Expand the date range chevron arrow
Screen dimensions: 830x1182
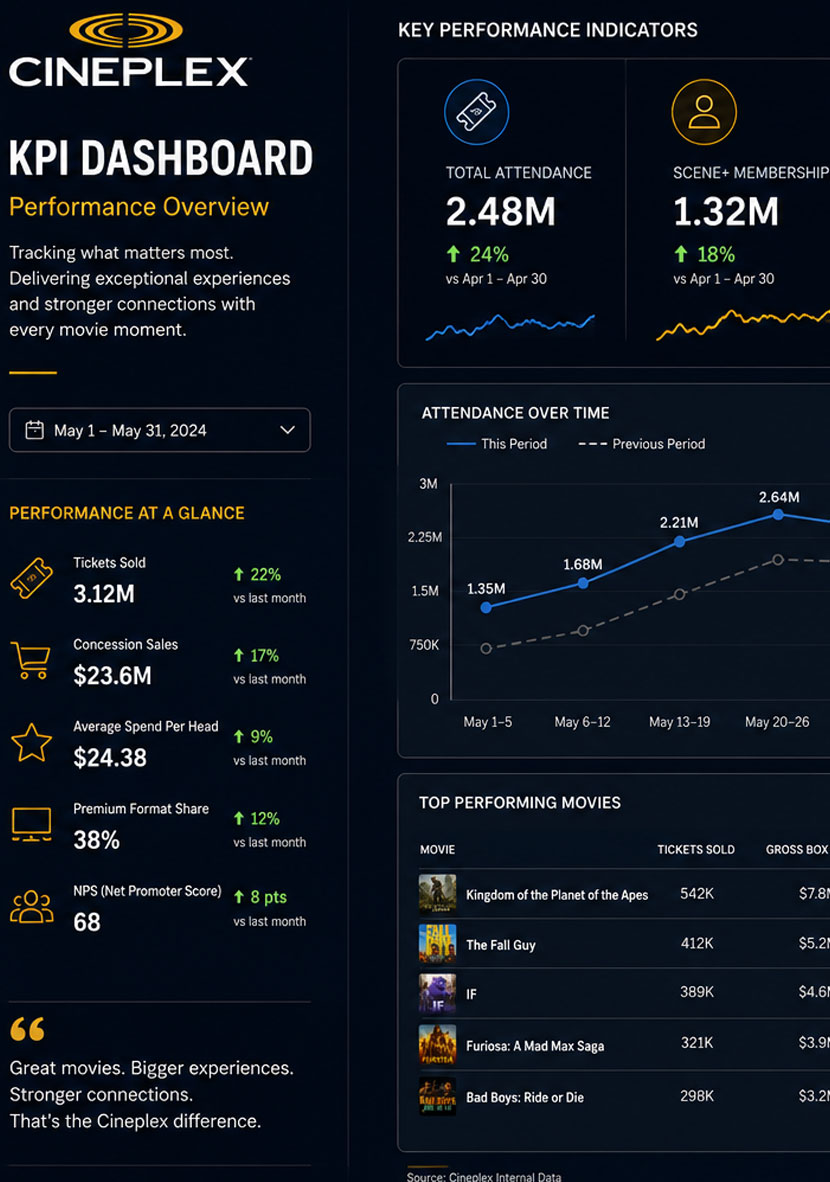(287, 430)
